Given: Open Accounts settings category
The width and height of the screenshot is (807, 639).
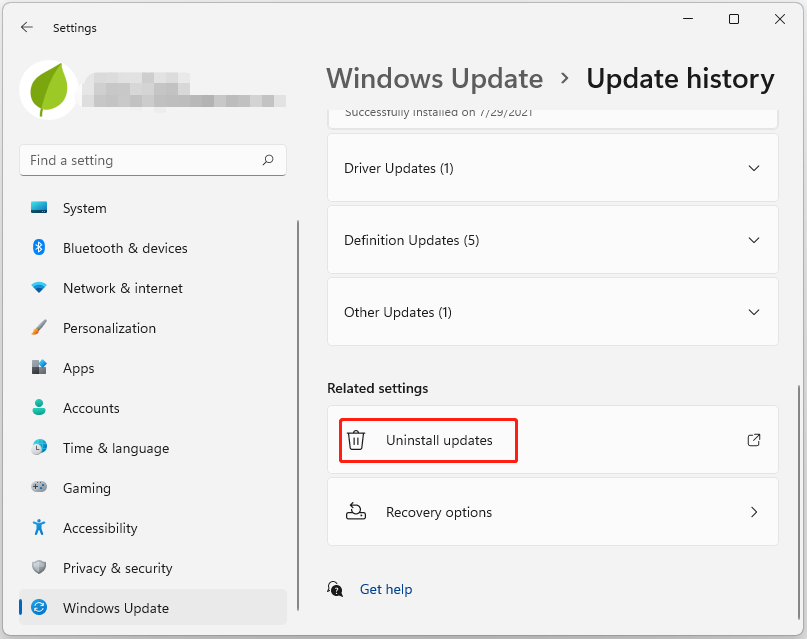Looking at the screenshot, I should pyautogui.click(x=91, y=408).
